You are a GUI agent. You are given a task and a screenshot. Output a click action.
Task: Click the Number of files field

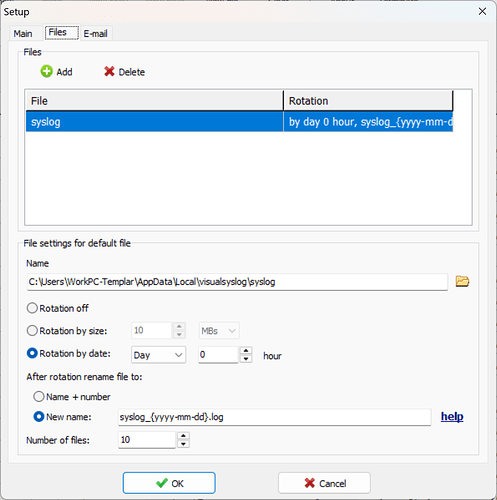[147, 440]
